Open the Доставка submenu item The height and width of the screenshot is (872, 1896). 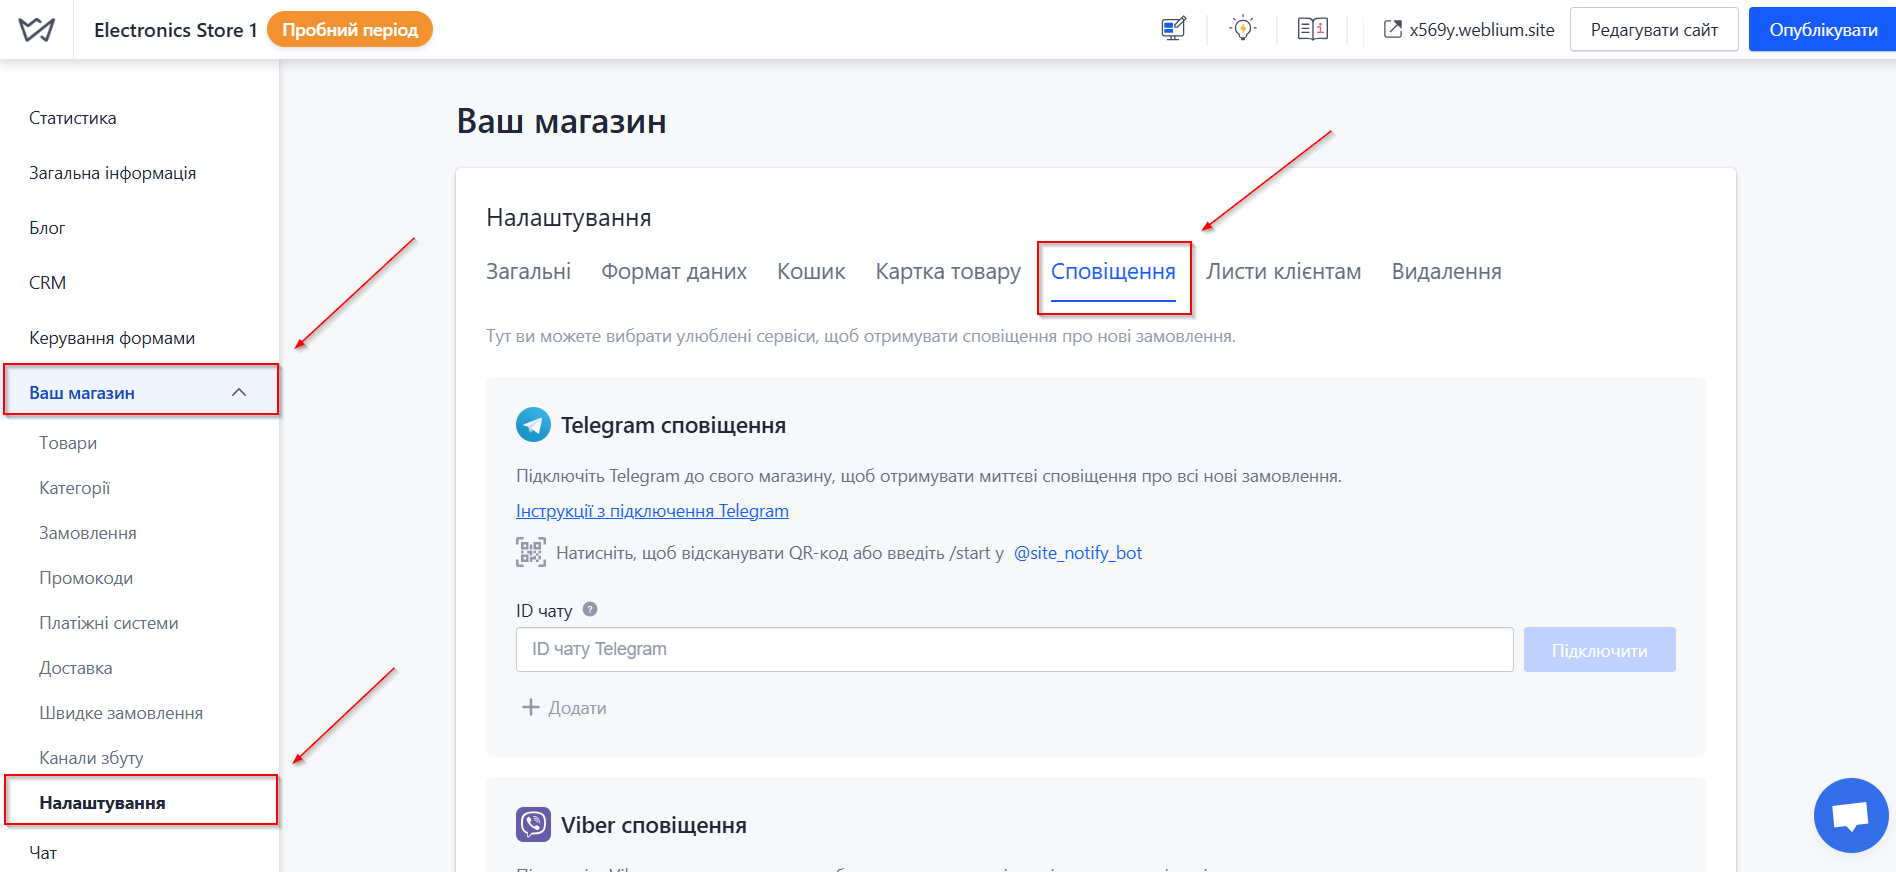pos(76,668)
